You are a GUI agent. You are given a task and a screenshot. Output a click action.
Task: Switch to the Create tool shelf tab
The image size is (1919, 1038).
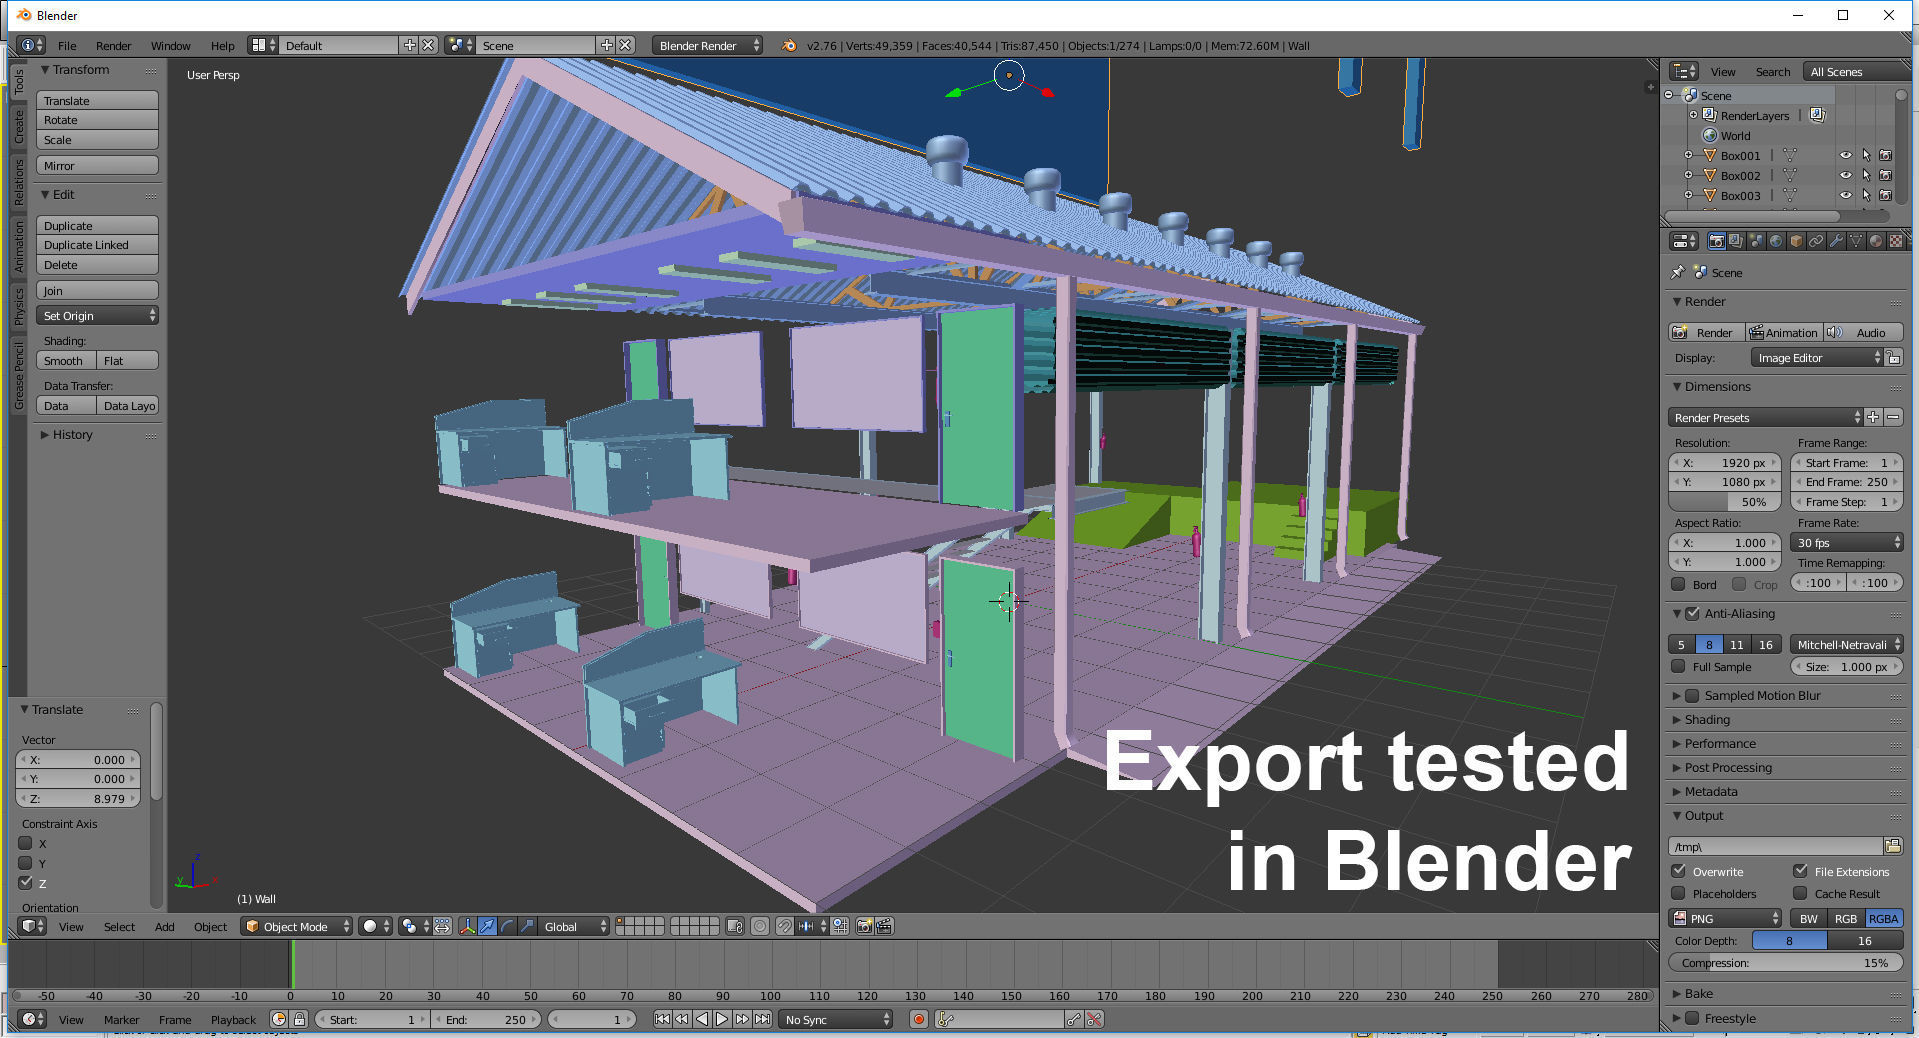[18, 126]
